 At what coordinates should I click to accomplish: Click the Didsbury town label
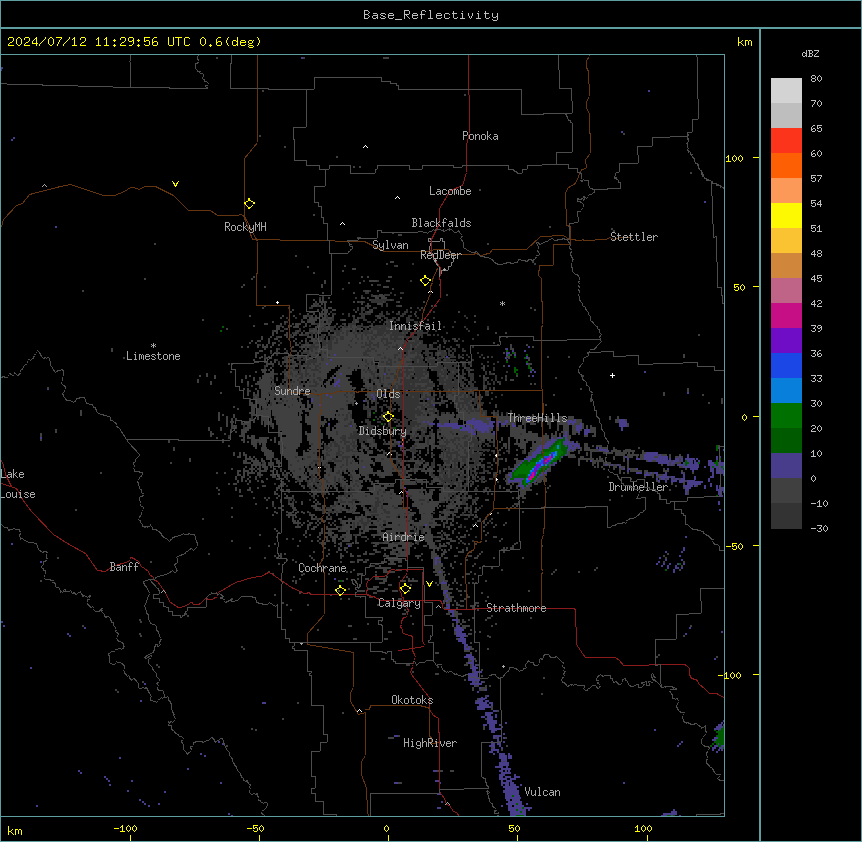tap(383, 431)
